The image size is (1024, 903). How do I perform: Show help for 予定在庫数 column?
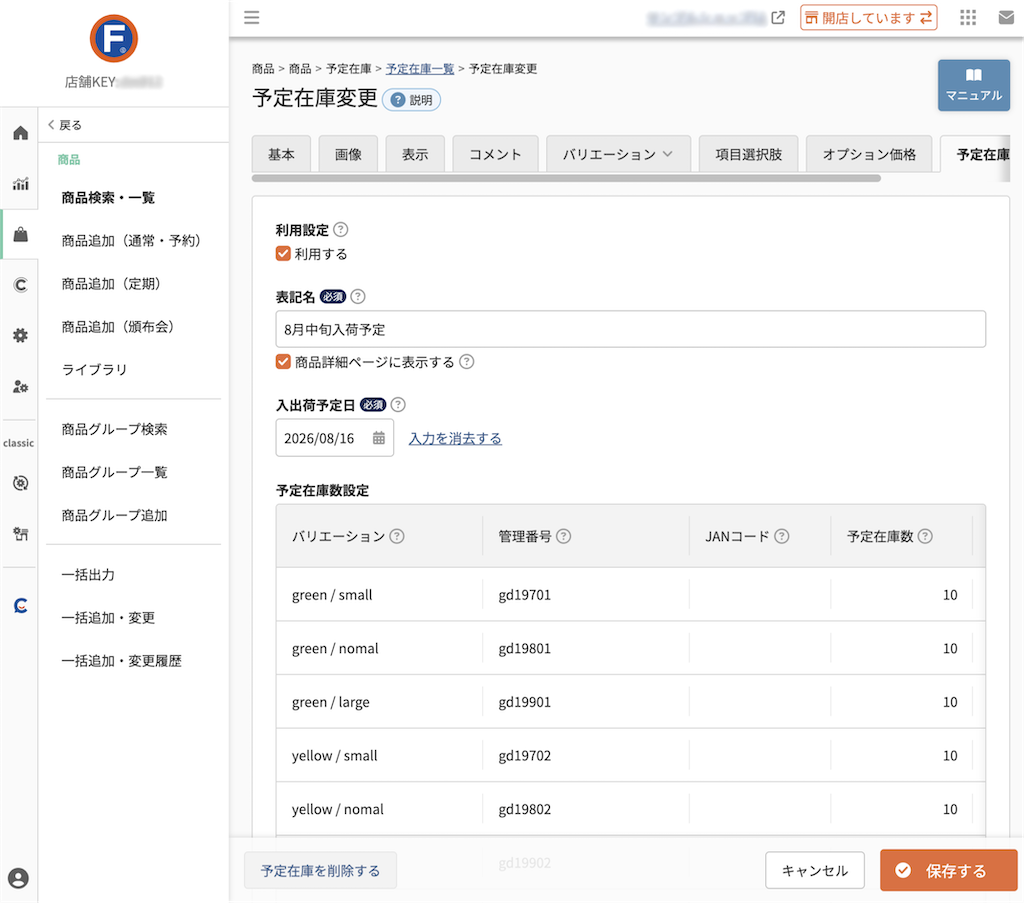pyautogui.click(x=925, y=536)
